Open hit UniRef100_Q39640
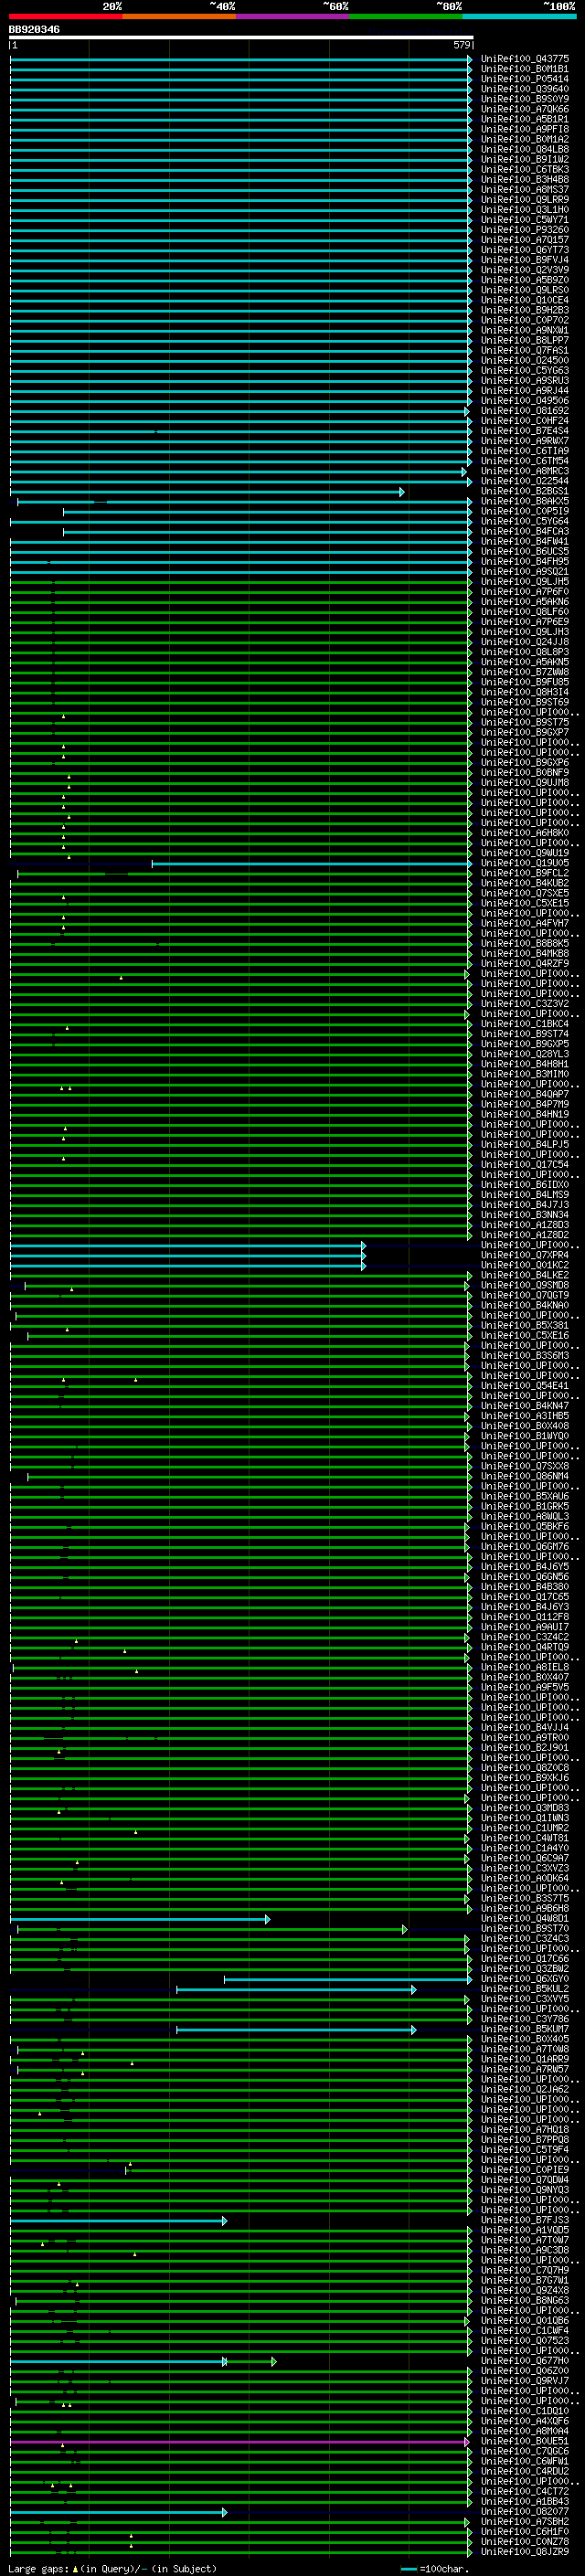Viewport: 585px width, 2576px height. [x=525, y=89]
